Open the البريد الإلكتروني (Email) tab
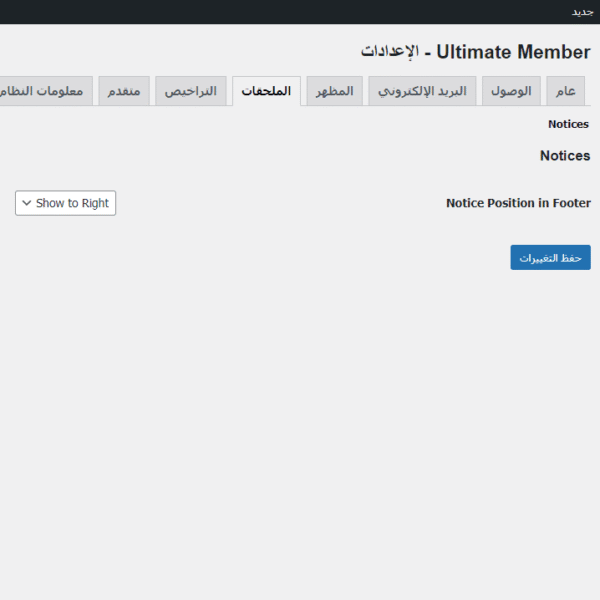The width and height of the screenshot is (600, 600). pos(422,91)
